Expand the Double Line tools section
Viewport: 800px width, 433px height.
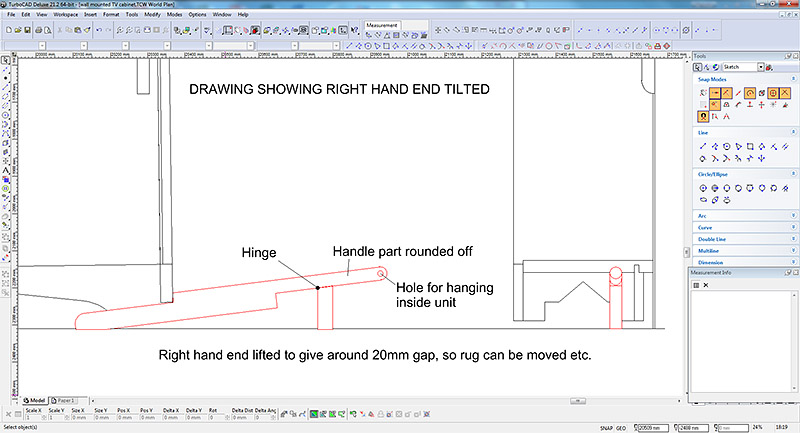[741, 238]
